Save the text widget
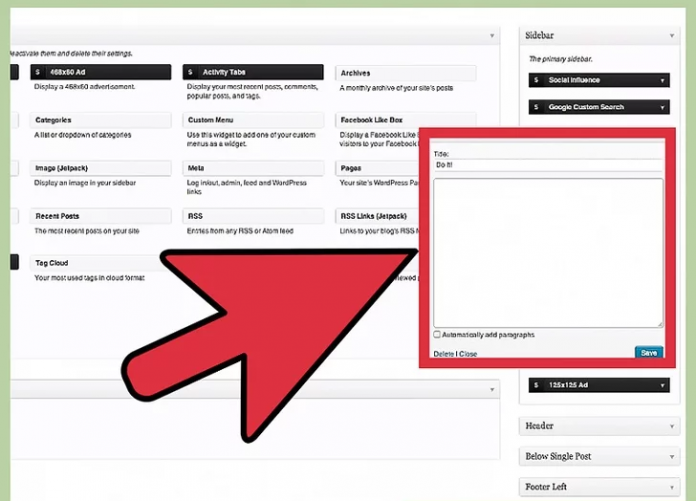The height and width of the screenshot is (501, 696). coord(648,352)
